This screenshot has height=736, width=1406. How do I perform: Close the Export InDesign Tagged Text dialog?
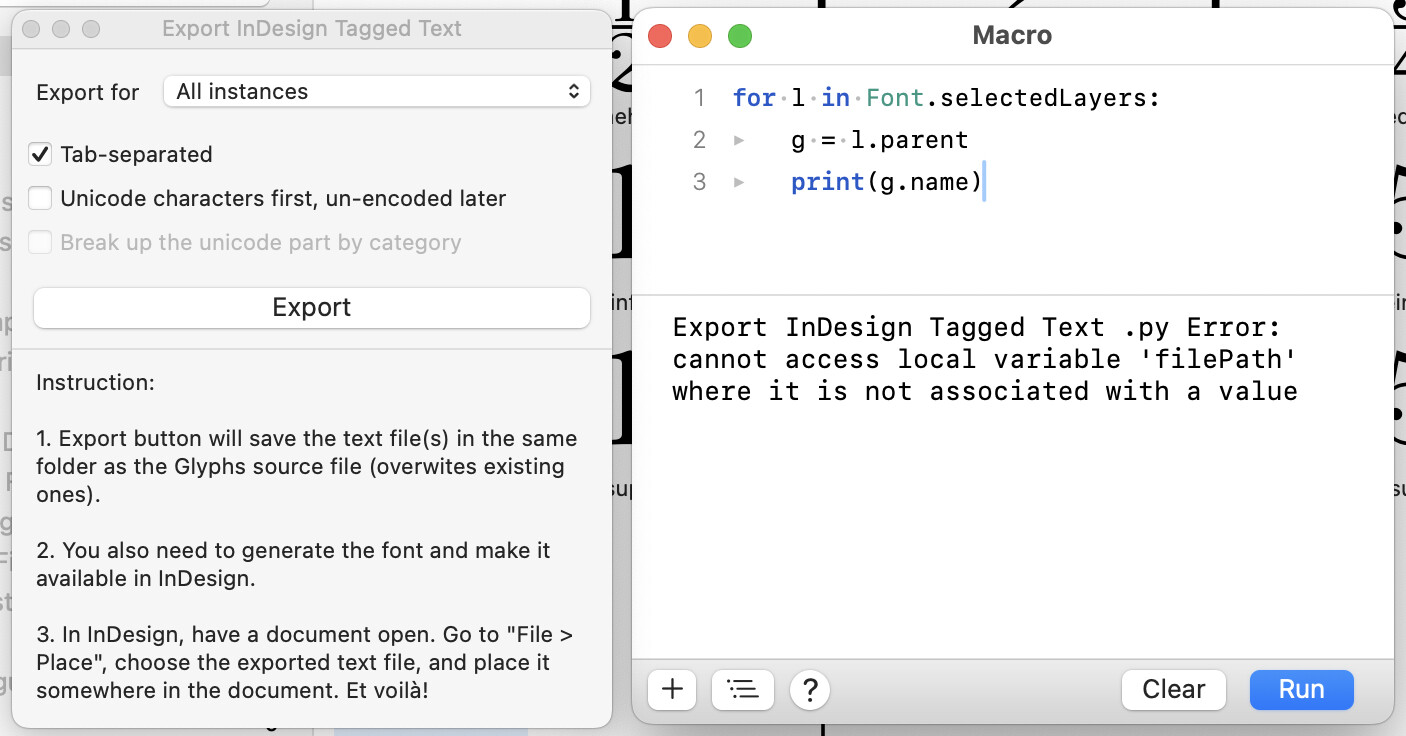[x=31, y=29]
